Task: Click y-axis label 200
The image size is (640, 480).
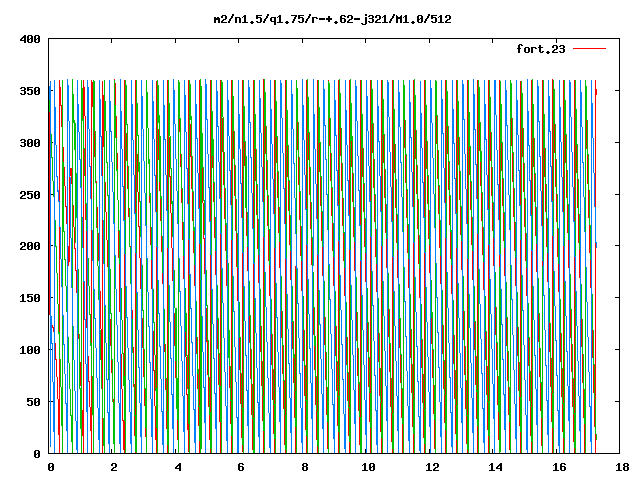Action: pos(30,246)
